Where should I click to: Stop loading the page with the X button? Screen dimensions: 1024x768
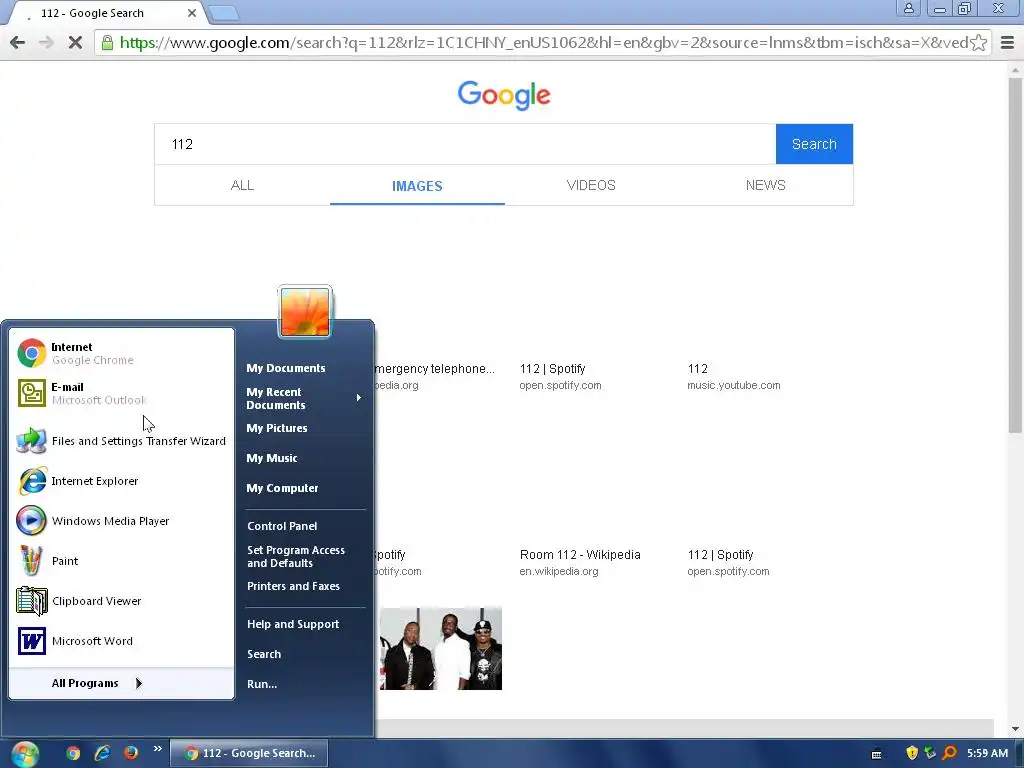point(75,43)
